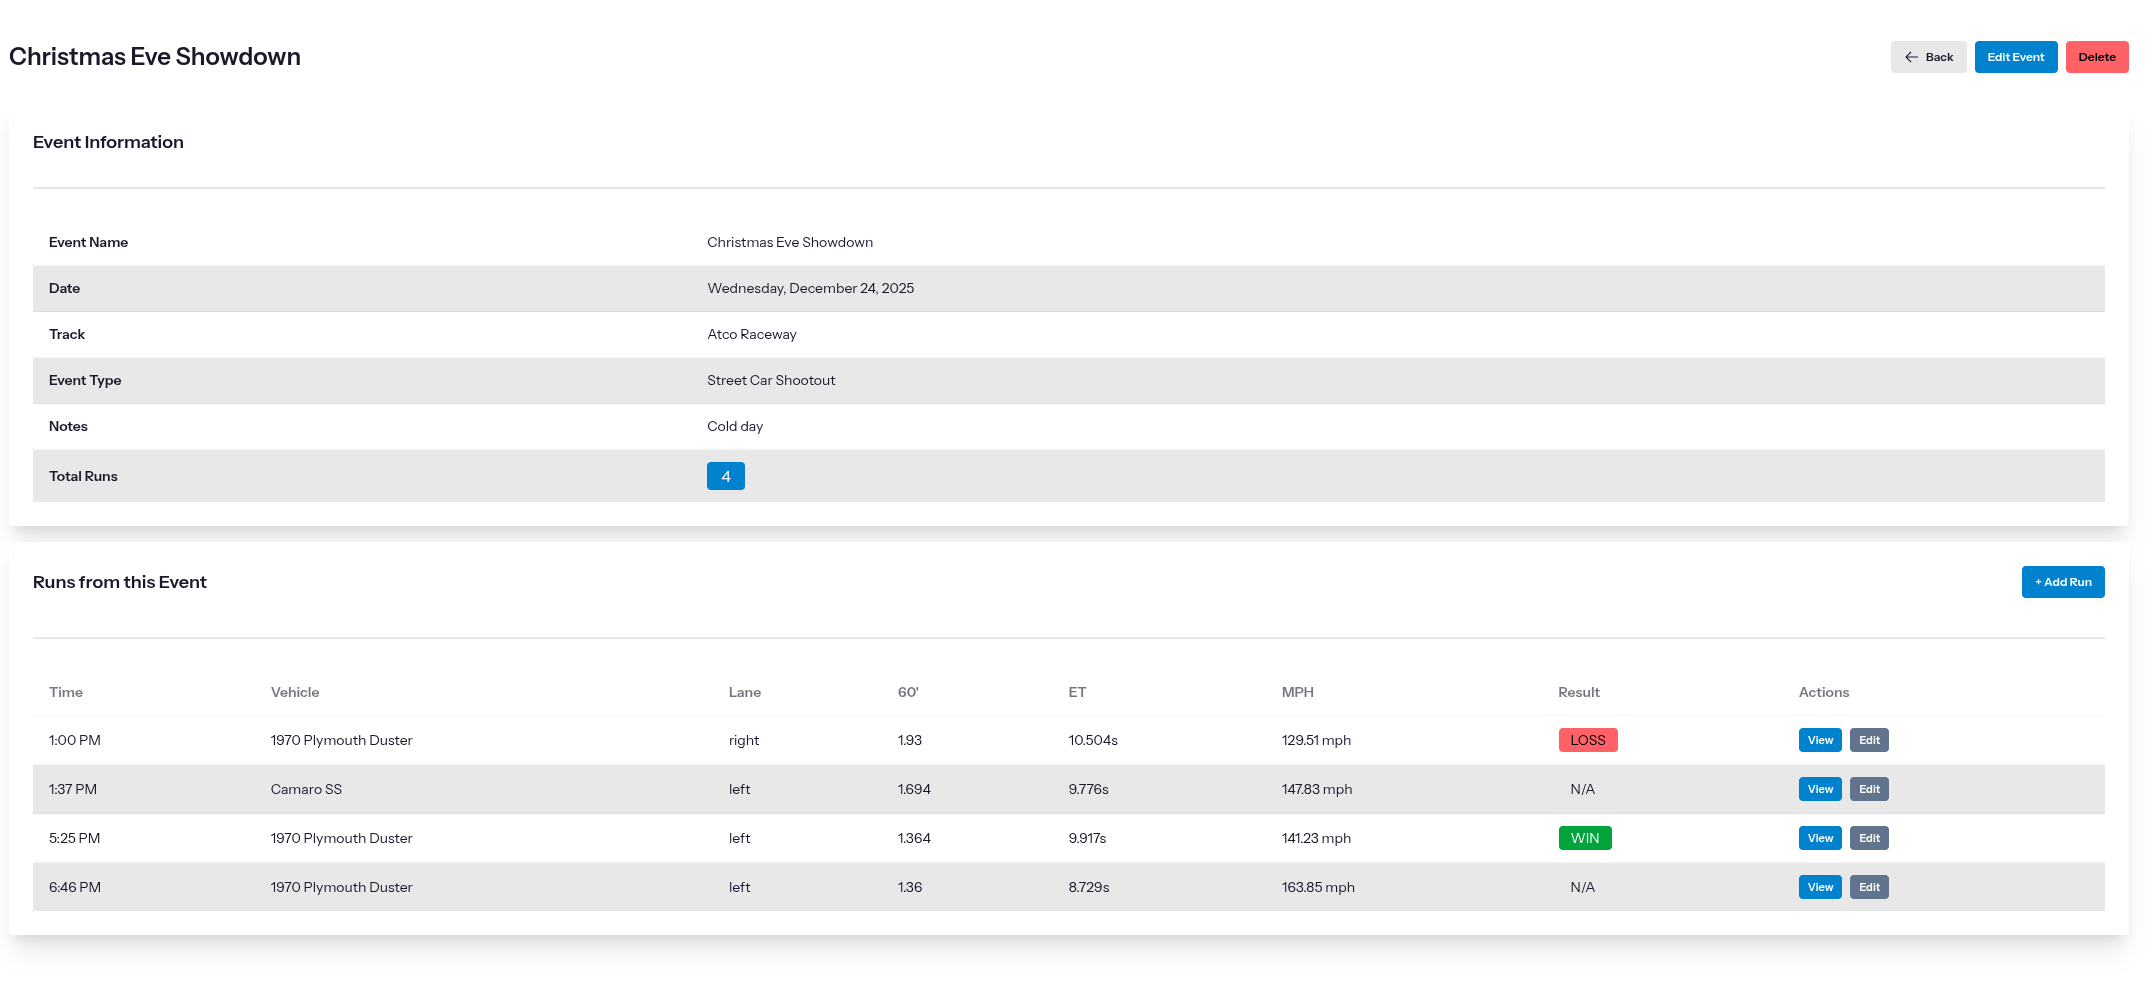Click the ET column header
The width and height of the screenshot is (2156, 990).
[1077, 692]
